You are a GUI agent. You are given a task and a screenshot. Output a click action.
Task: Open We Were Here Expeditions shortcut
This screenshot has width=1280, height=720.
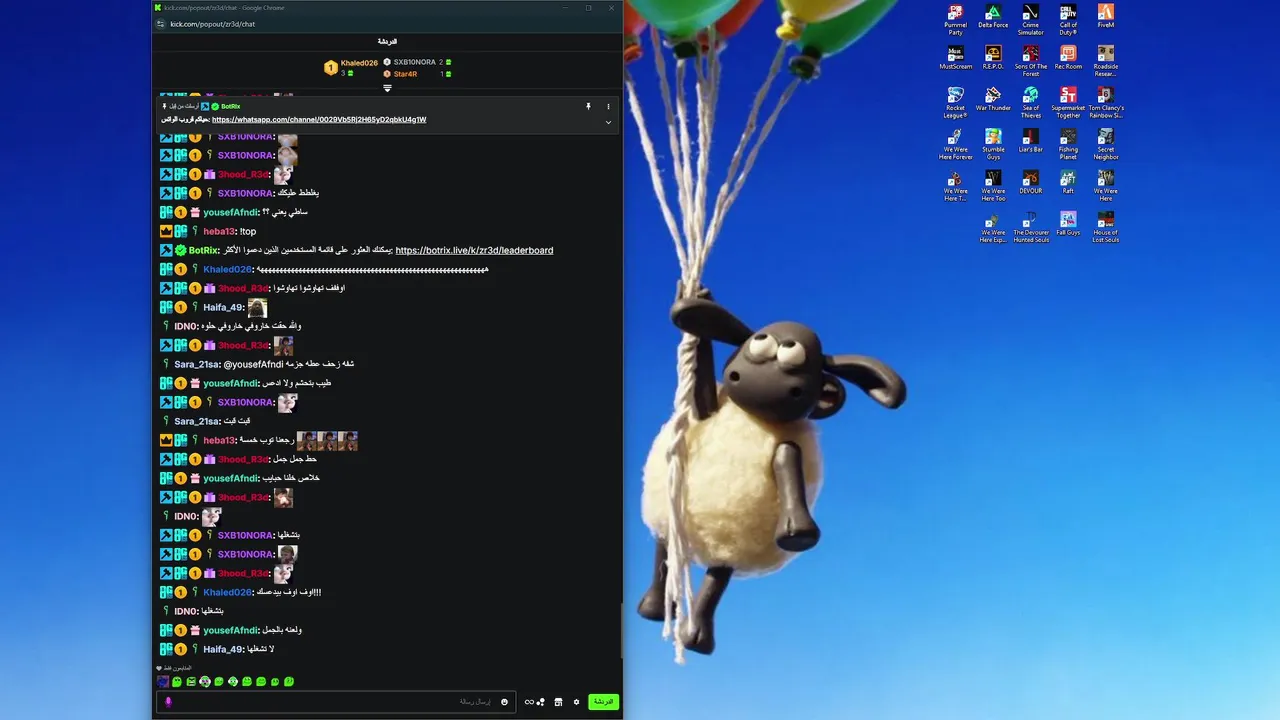point(993,228)
